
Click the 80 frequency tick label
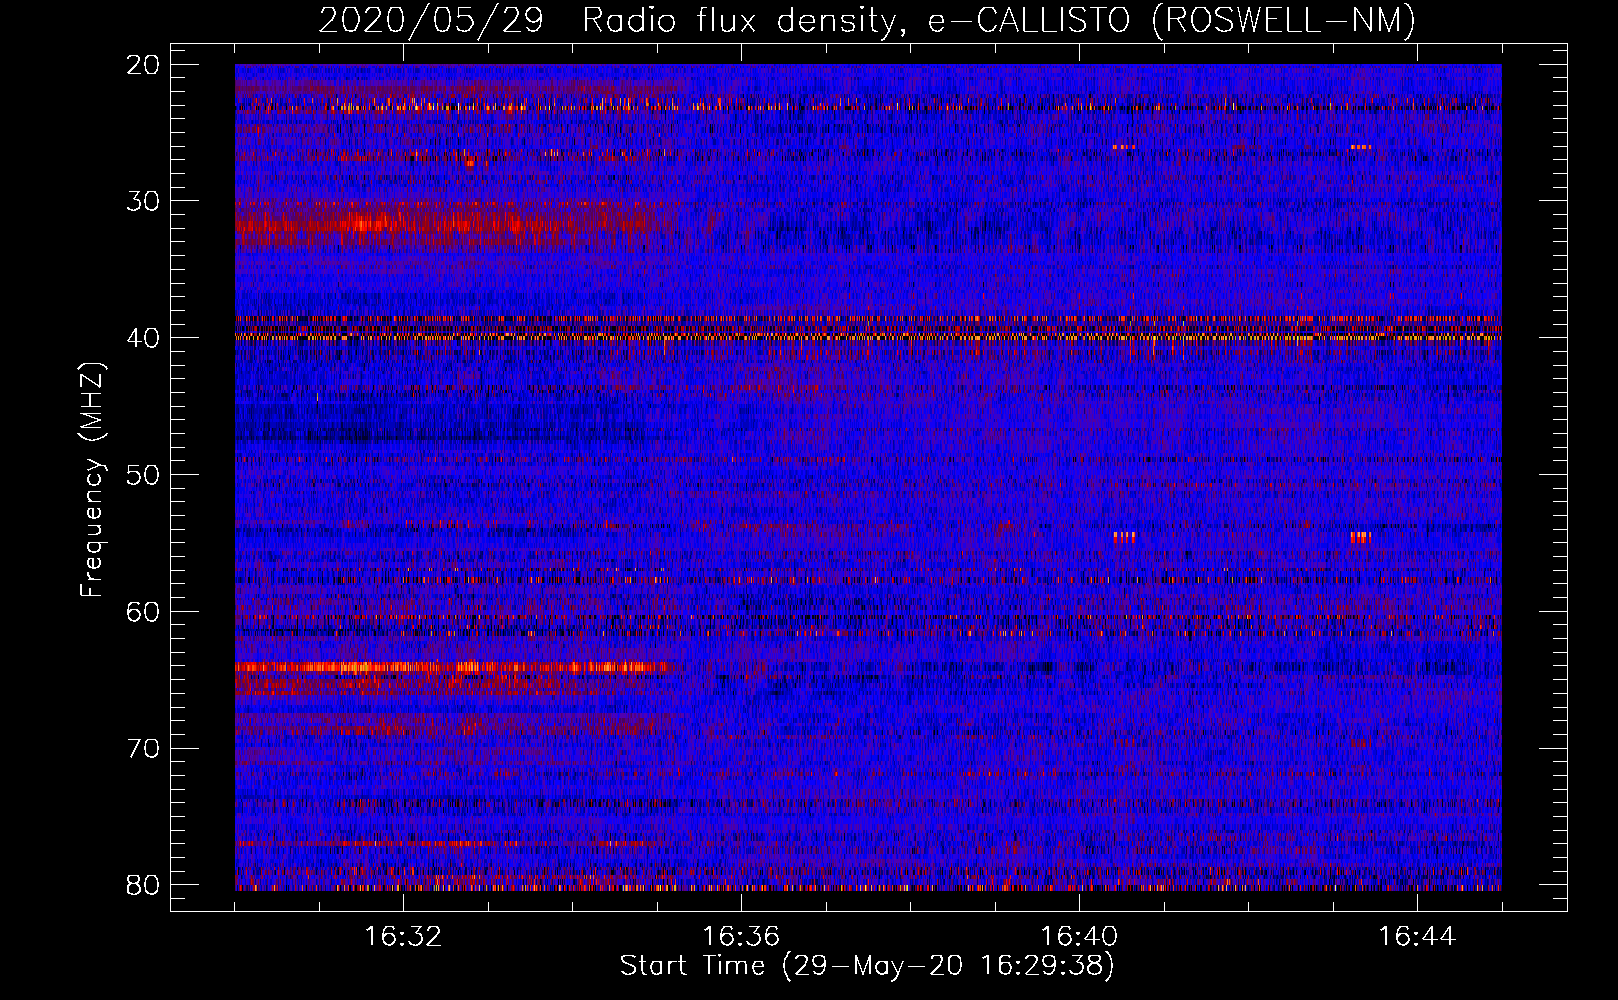(x=143, y=885)
